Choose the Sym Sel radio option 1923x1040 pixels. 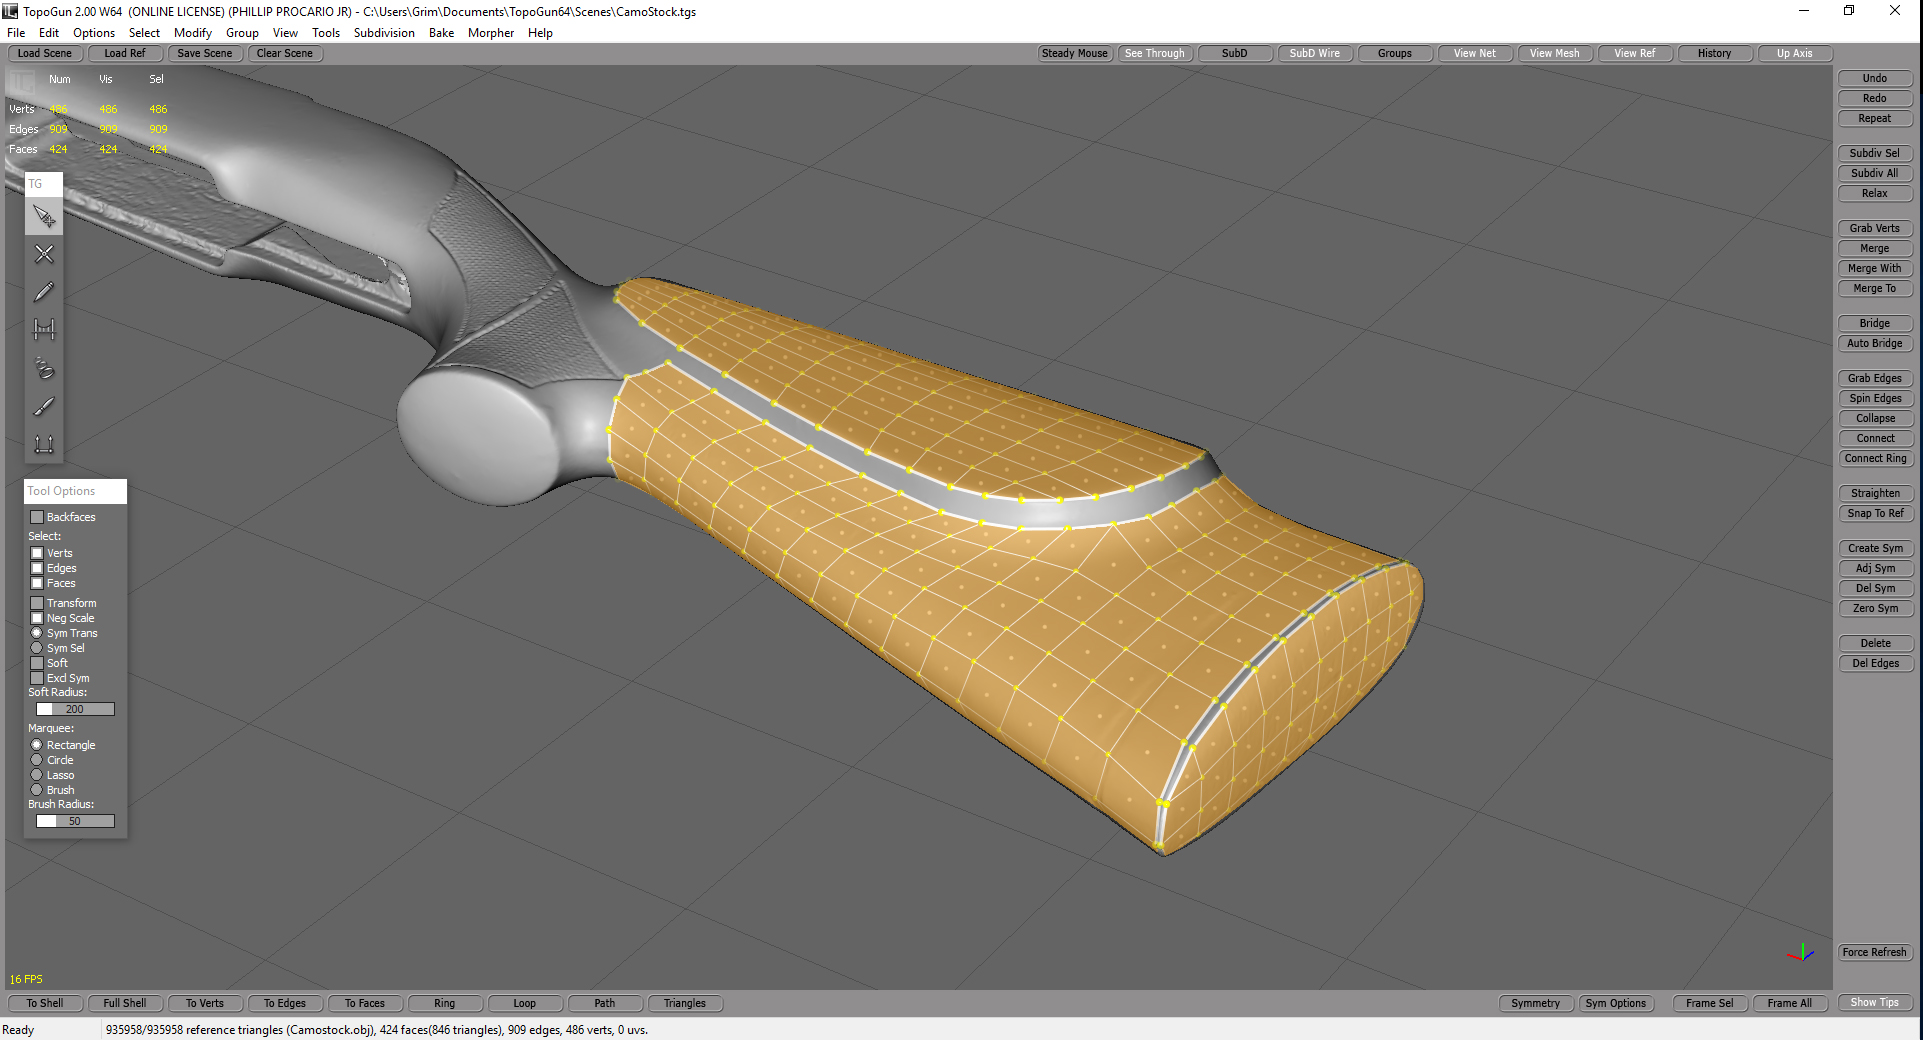37,648
